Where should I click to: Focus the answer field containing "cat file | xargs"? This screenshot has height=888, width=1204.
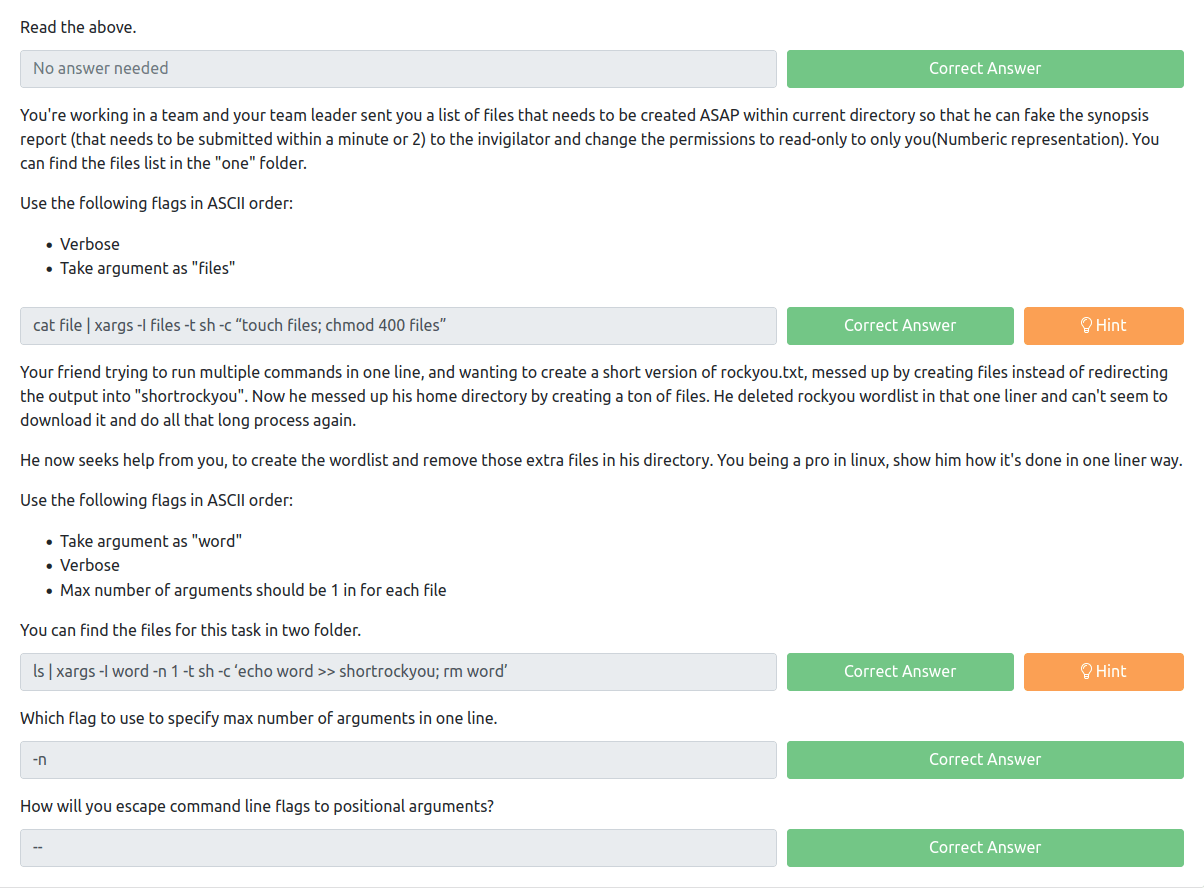click(398, 326)
